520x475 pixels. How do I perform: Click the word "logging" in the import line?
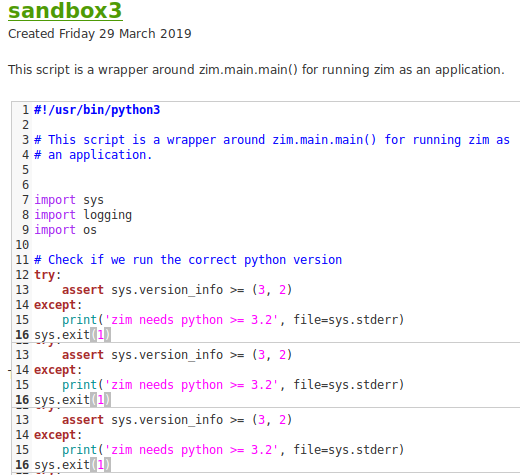point(107,215)
